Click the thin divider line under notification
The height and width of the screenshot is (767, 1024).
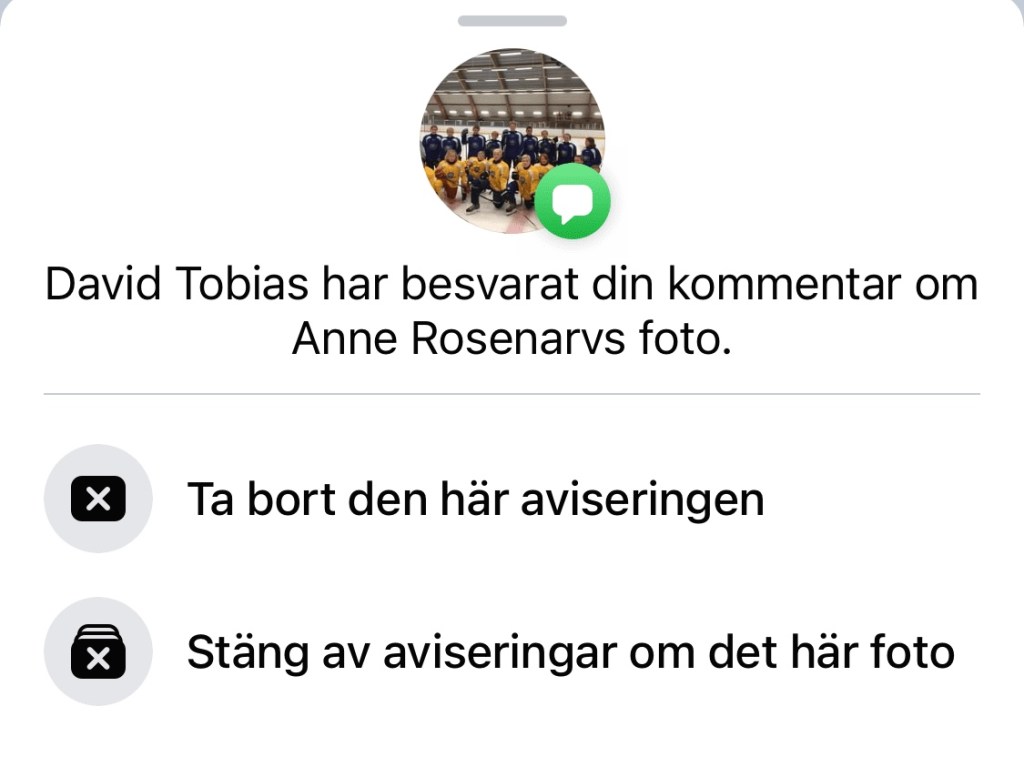(x=512, y=394)
